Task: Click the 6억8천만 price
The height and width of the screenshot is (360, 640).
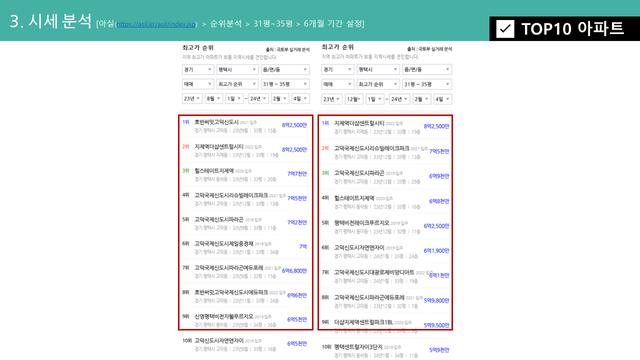Action: pos(439,201)
